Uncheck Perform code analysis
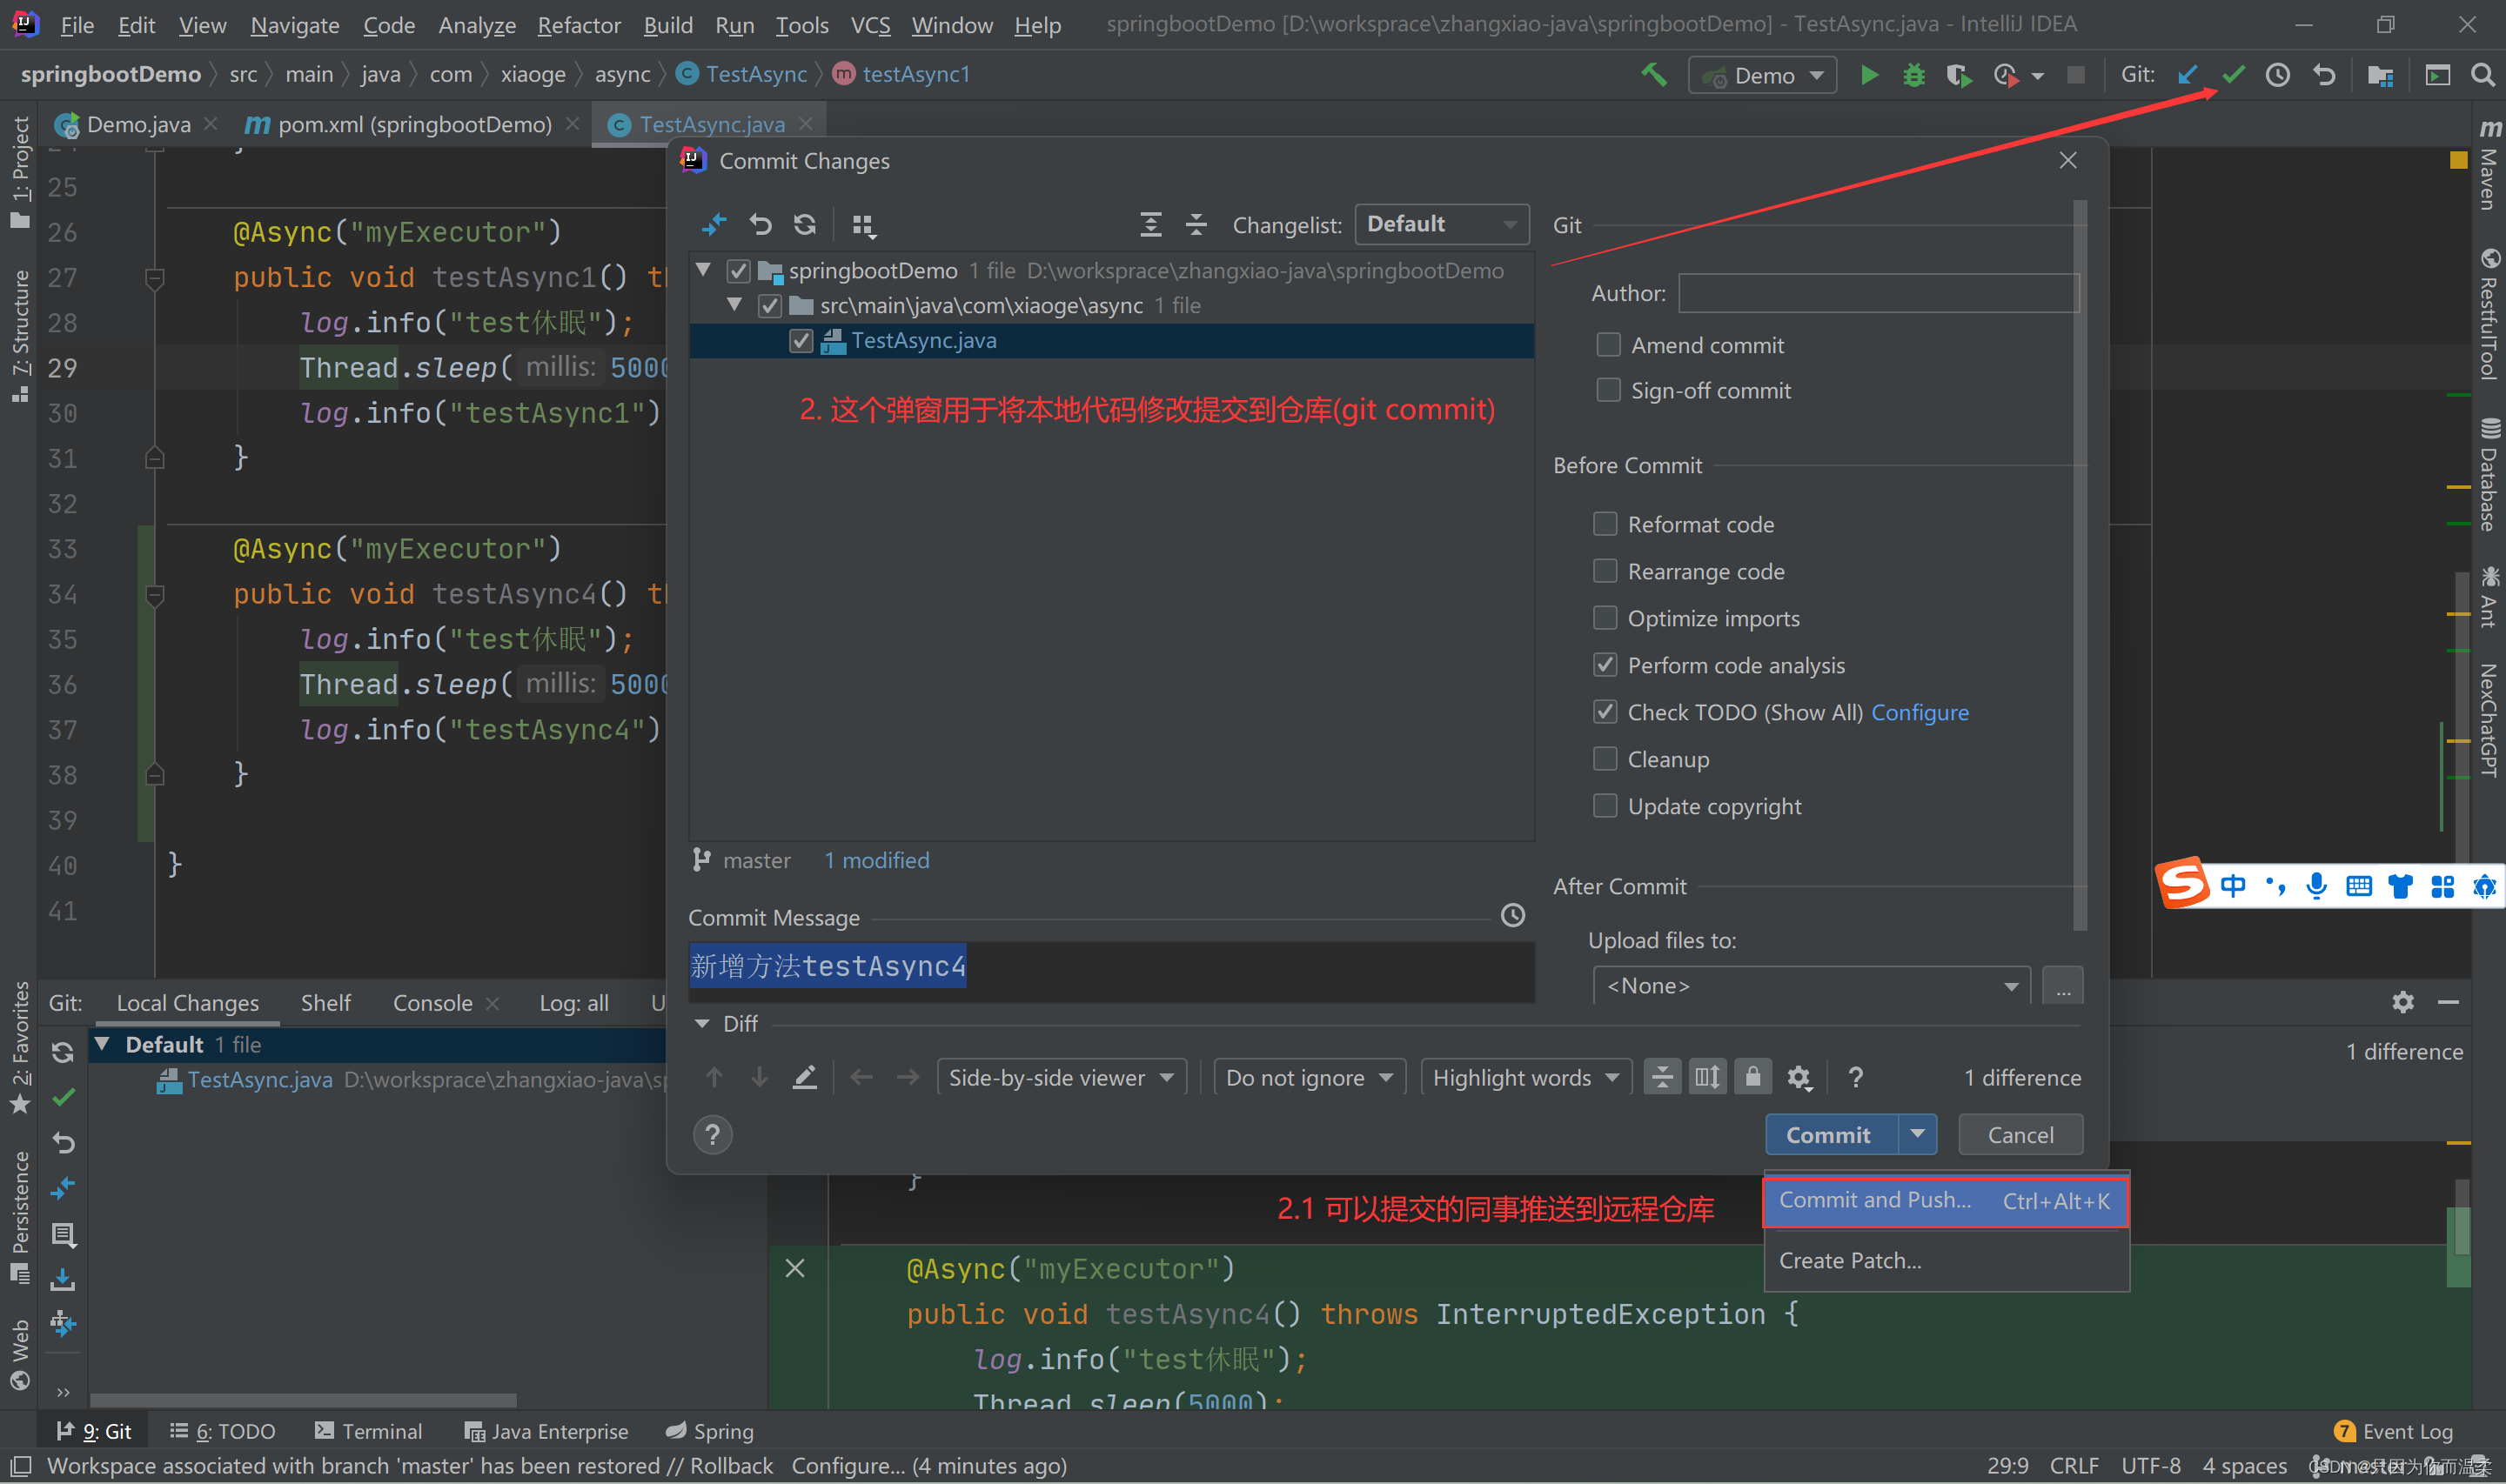Viewport: 2506px width, 1484px height. tap(1604, 665)
